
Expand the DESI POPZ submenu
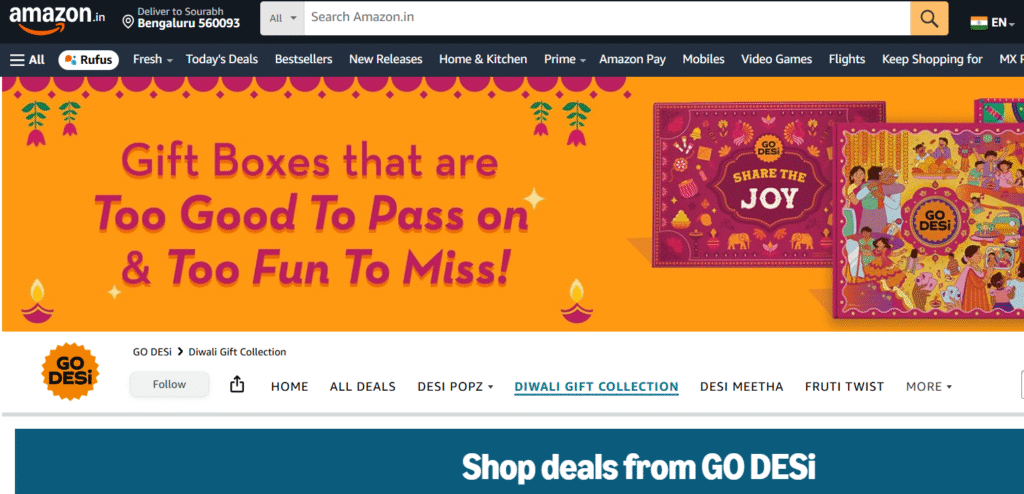tap(455, 387)
